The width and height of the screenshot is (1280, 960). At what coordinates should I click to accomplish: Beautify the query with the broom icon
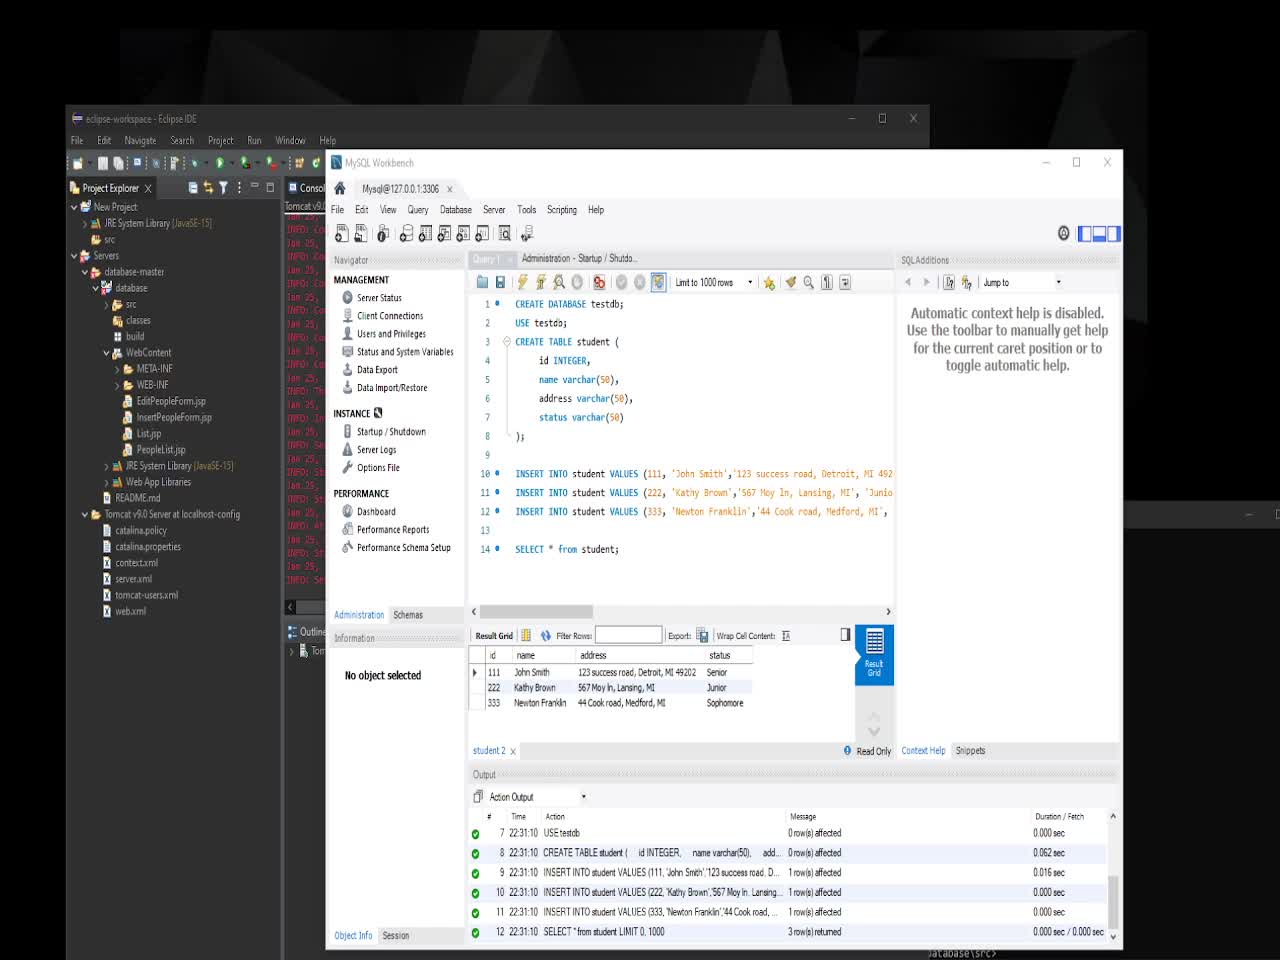coord(790,283)
